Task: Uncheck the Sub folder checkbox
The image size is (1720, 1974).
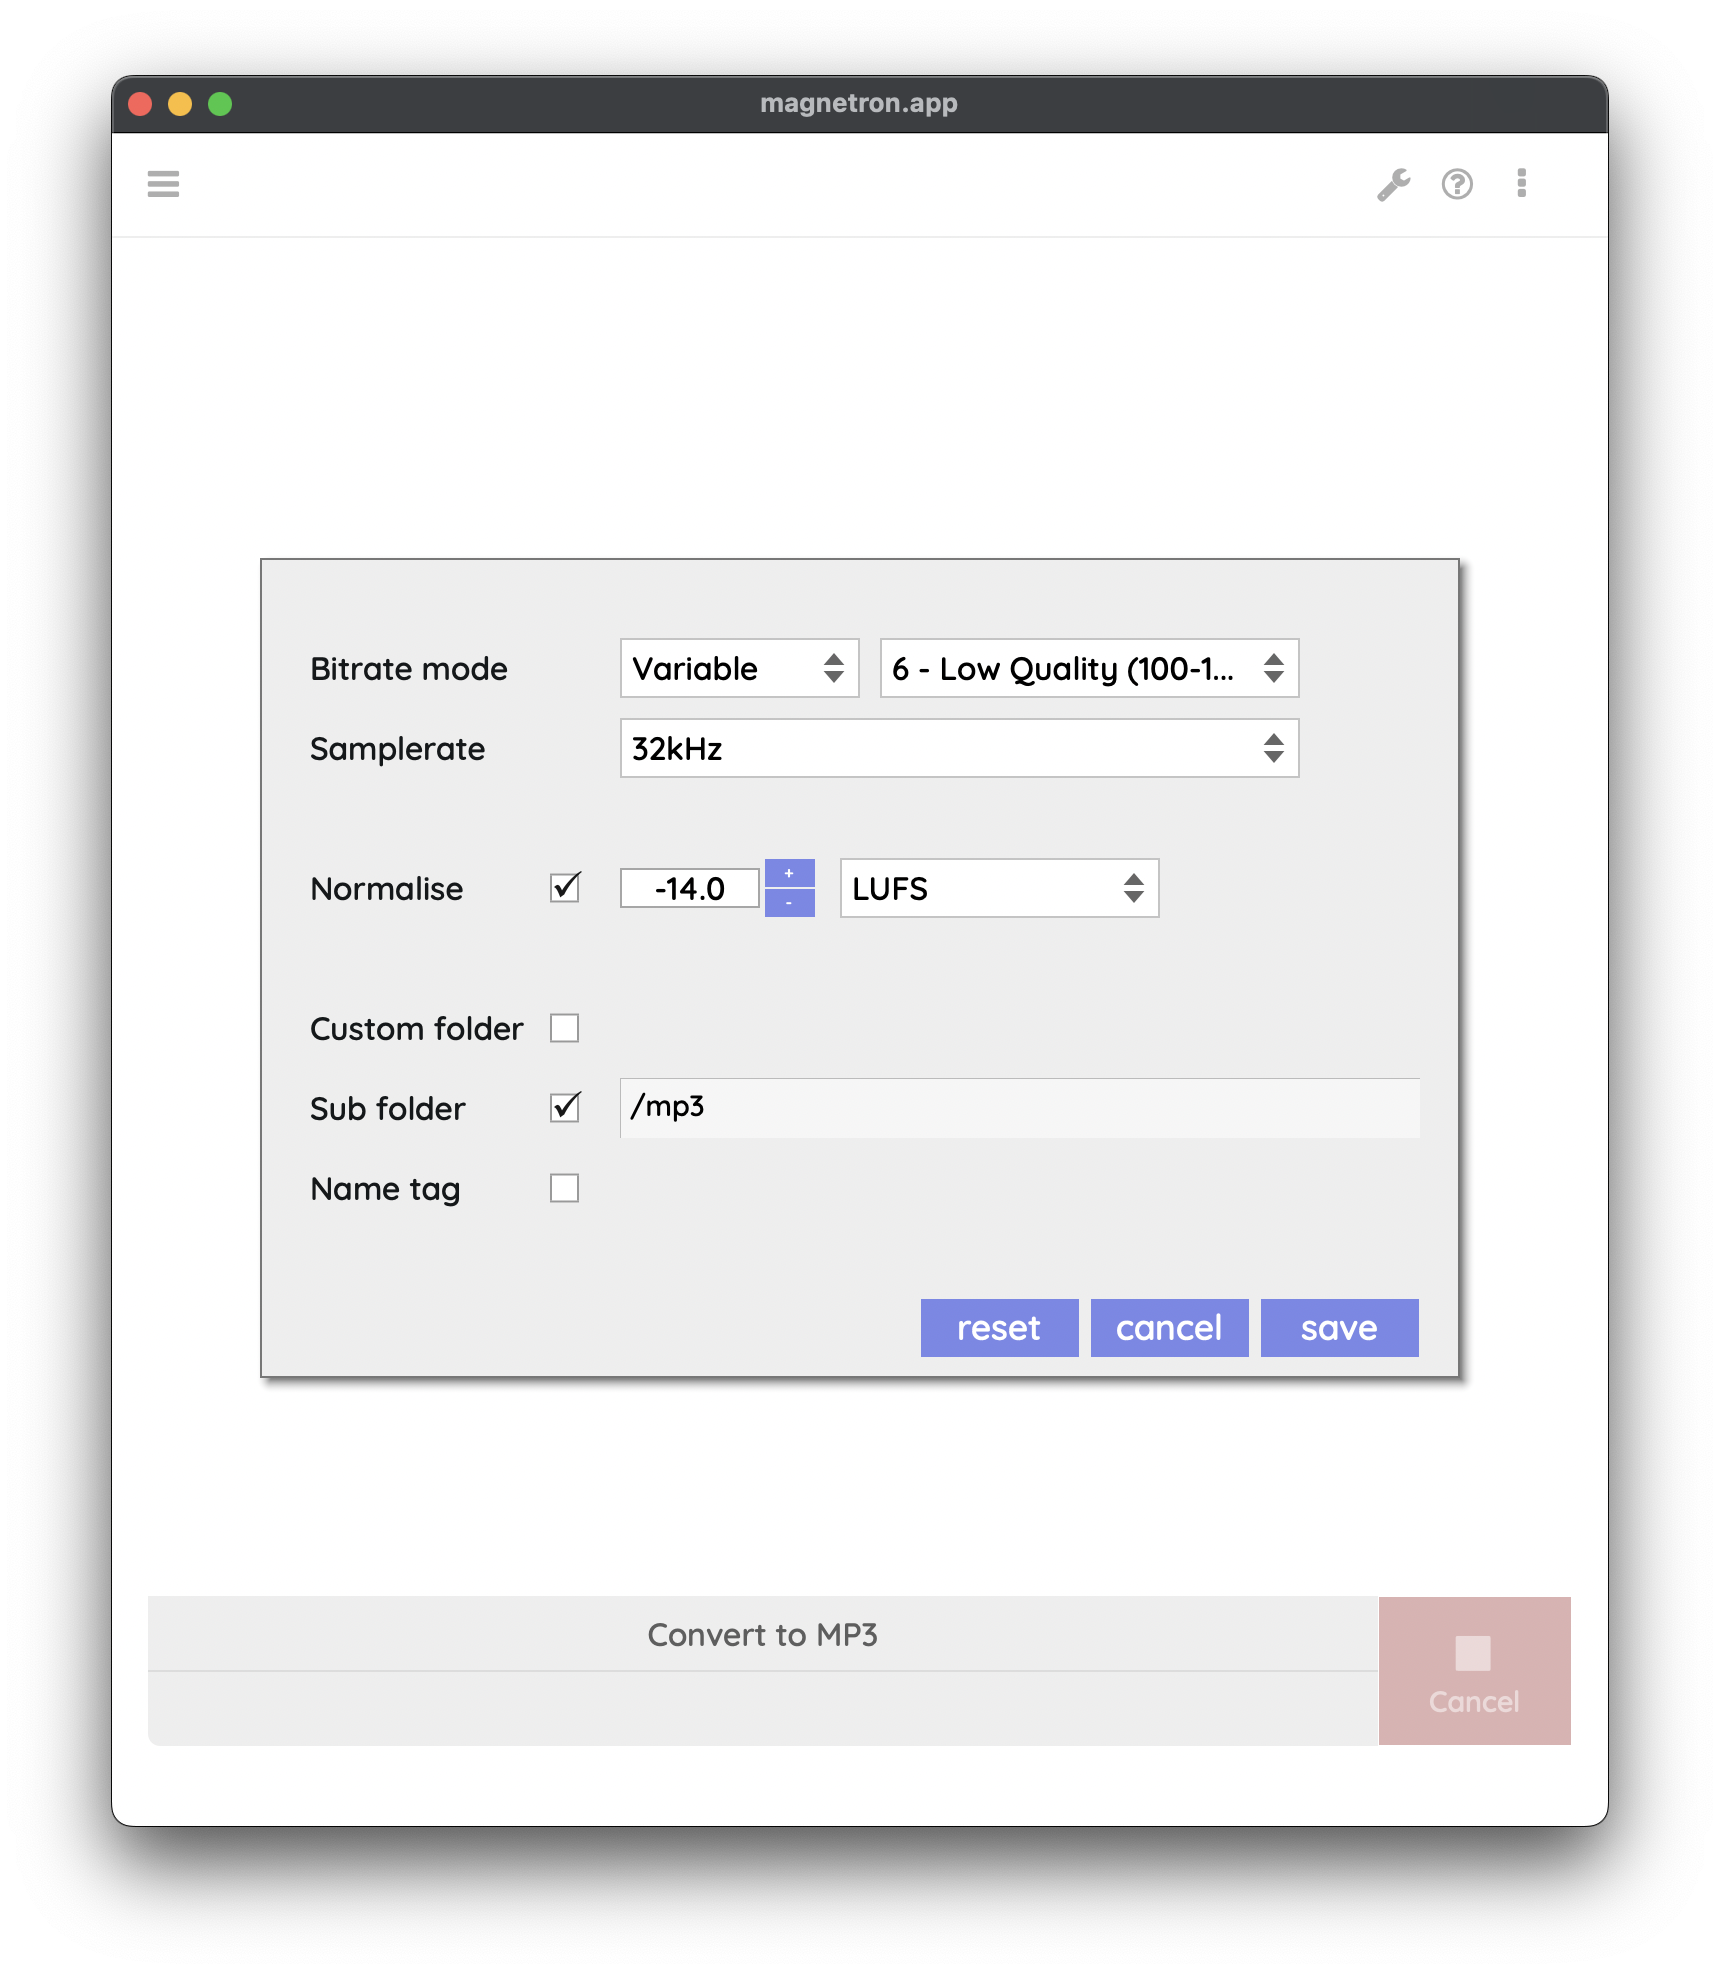Action: coord(565,1108)
